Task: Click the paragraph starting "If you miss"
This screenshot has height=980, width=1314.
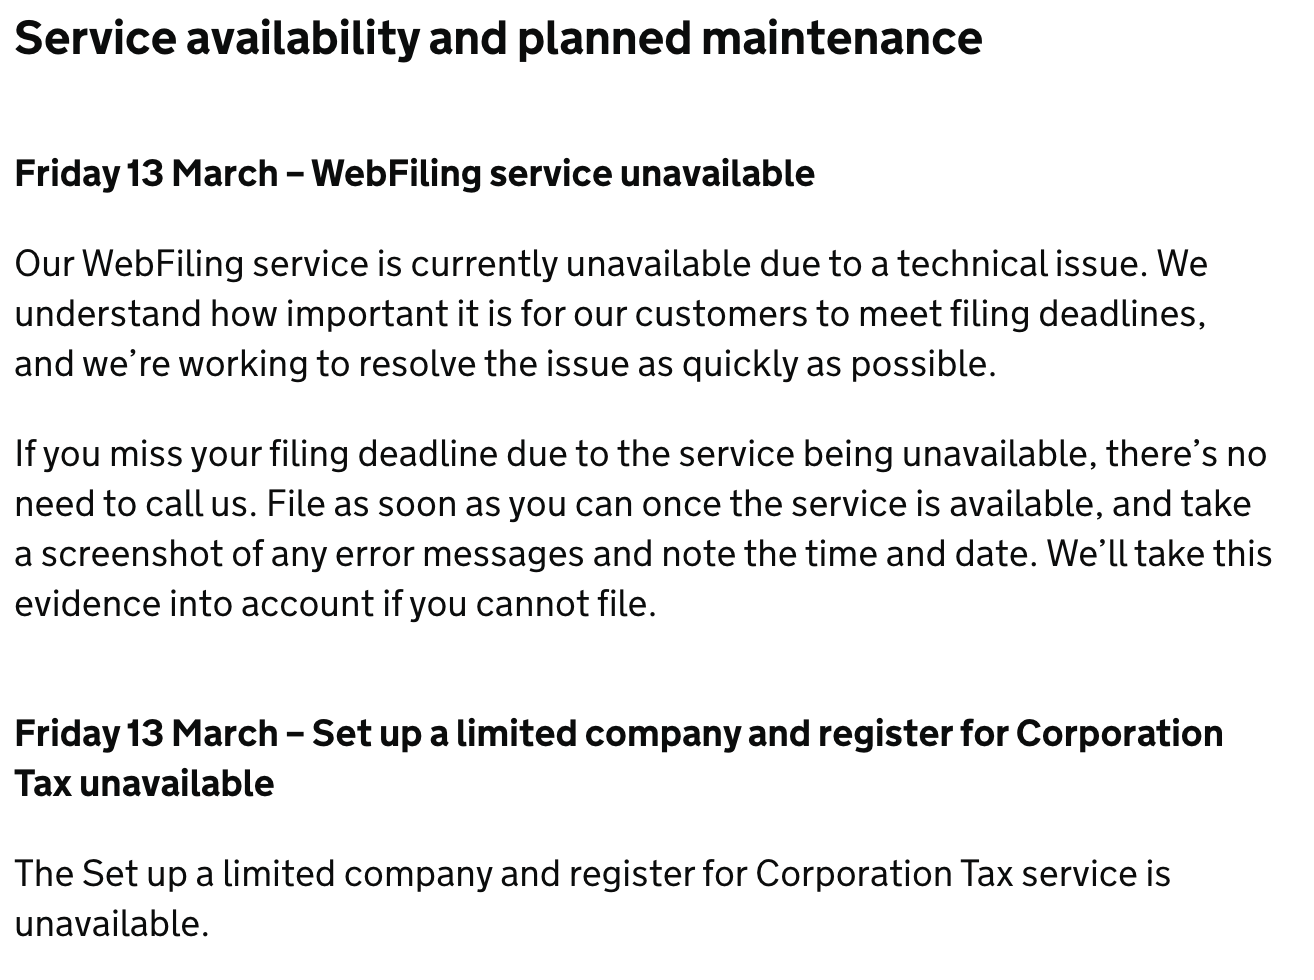Action: 640,529
